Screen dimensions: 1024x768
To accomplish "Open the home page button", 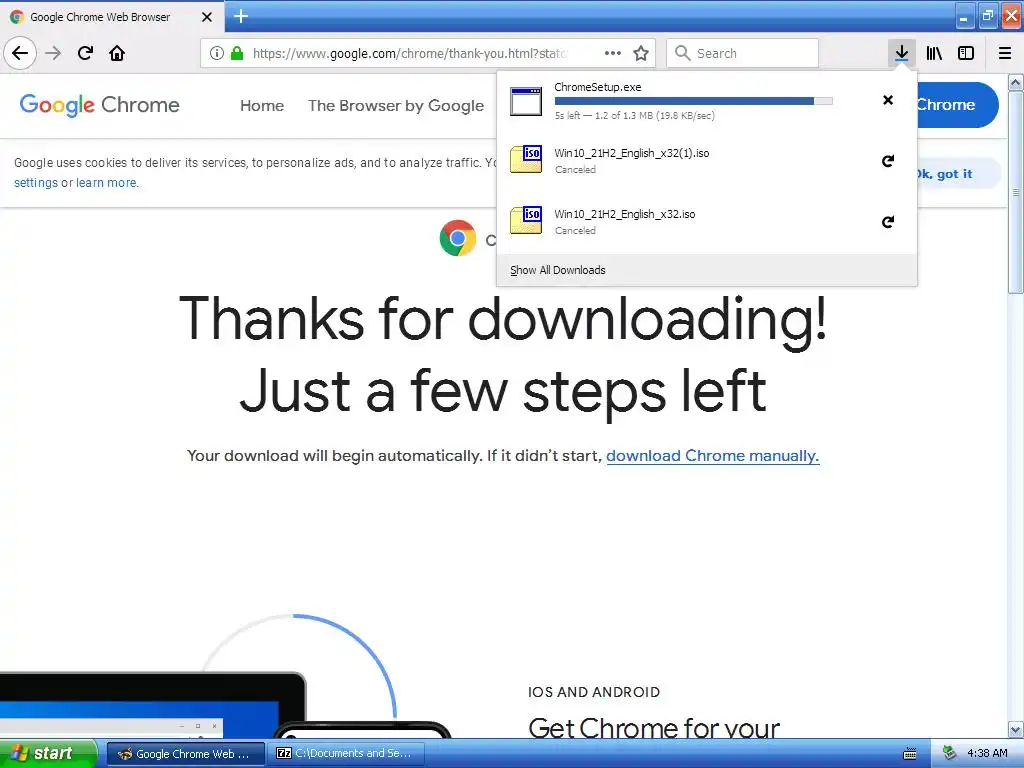I will [x=117, y=53].
